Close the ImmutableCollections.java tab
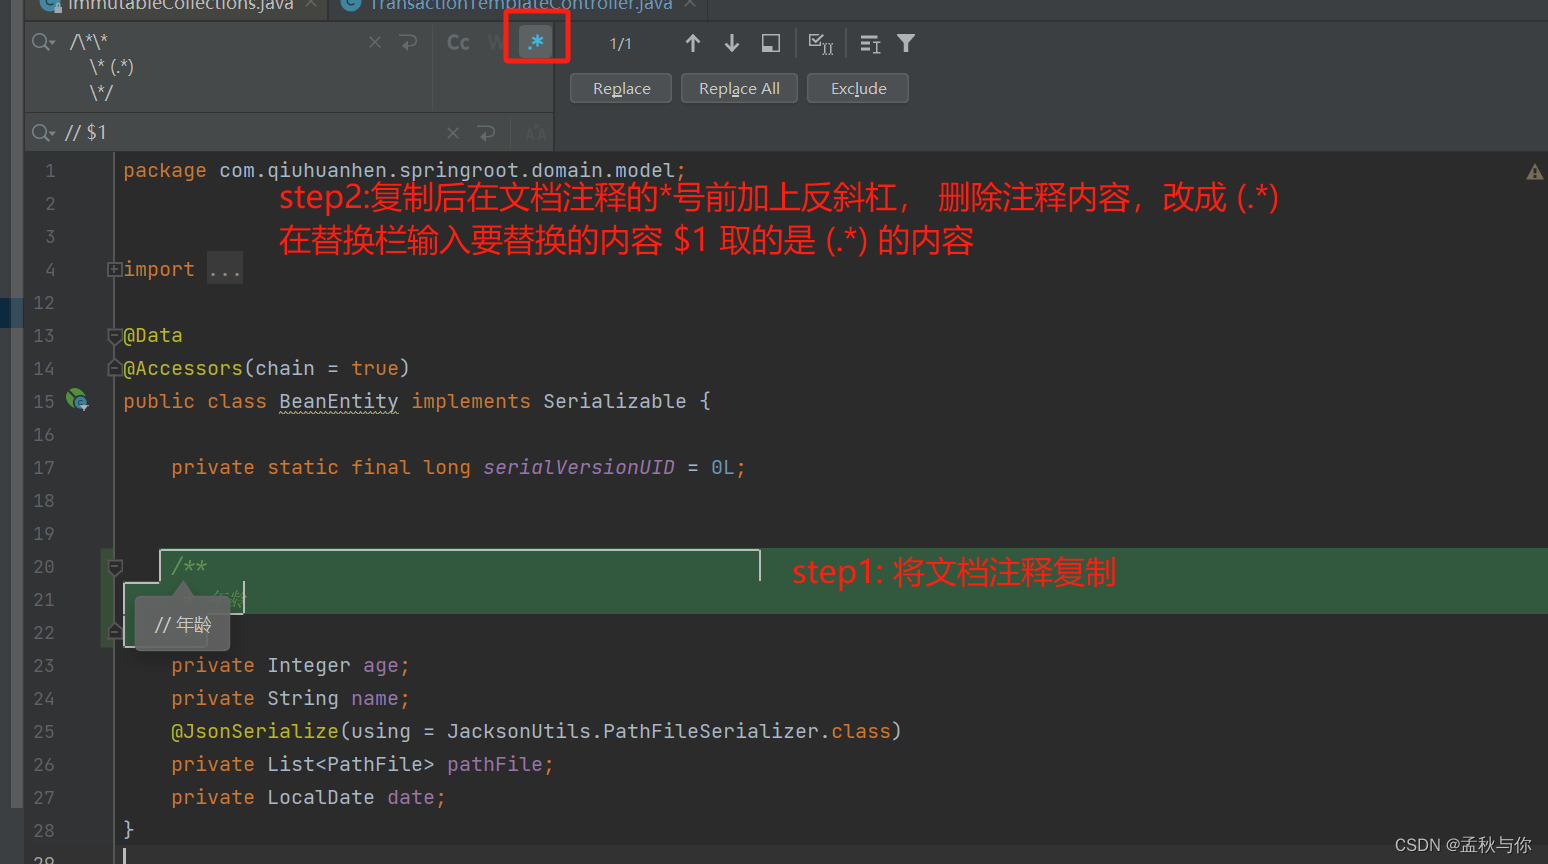Viewport: 1548px width, 864px height. (x=311, y=4)
